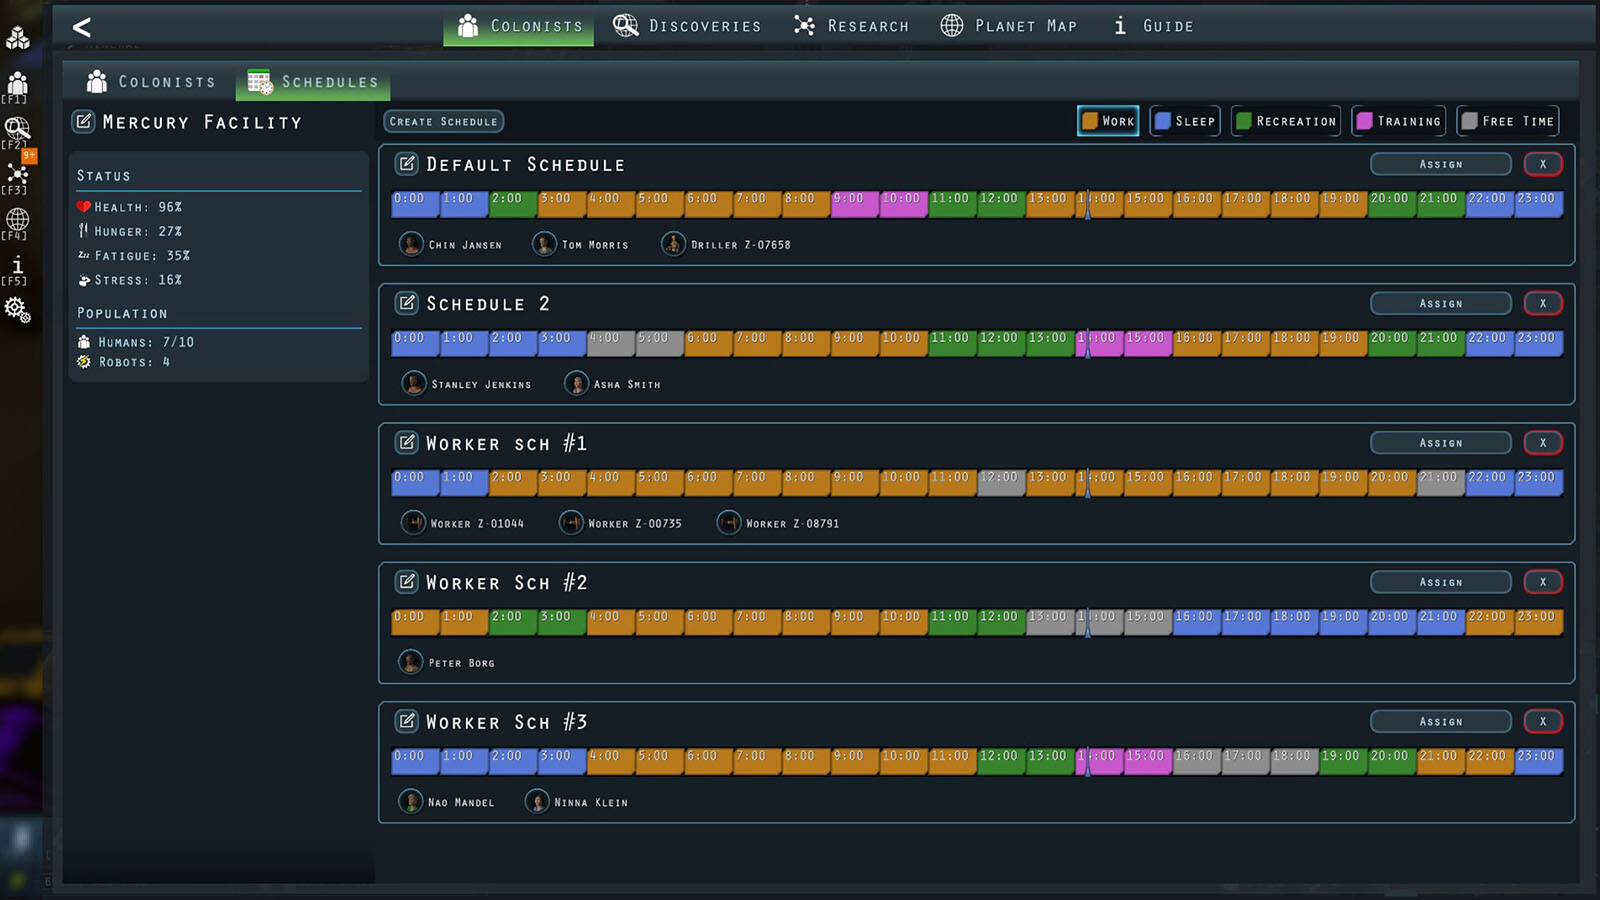Assign colonists to Worker Sch #3
Viewport: 1600px width, 900px height.
tap(1441, 721)
